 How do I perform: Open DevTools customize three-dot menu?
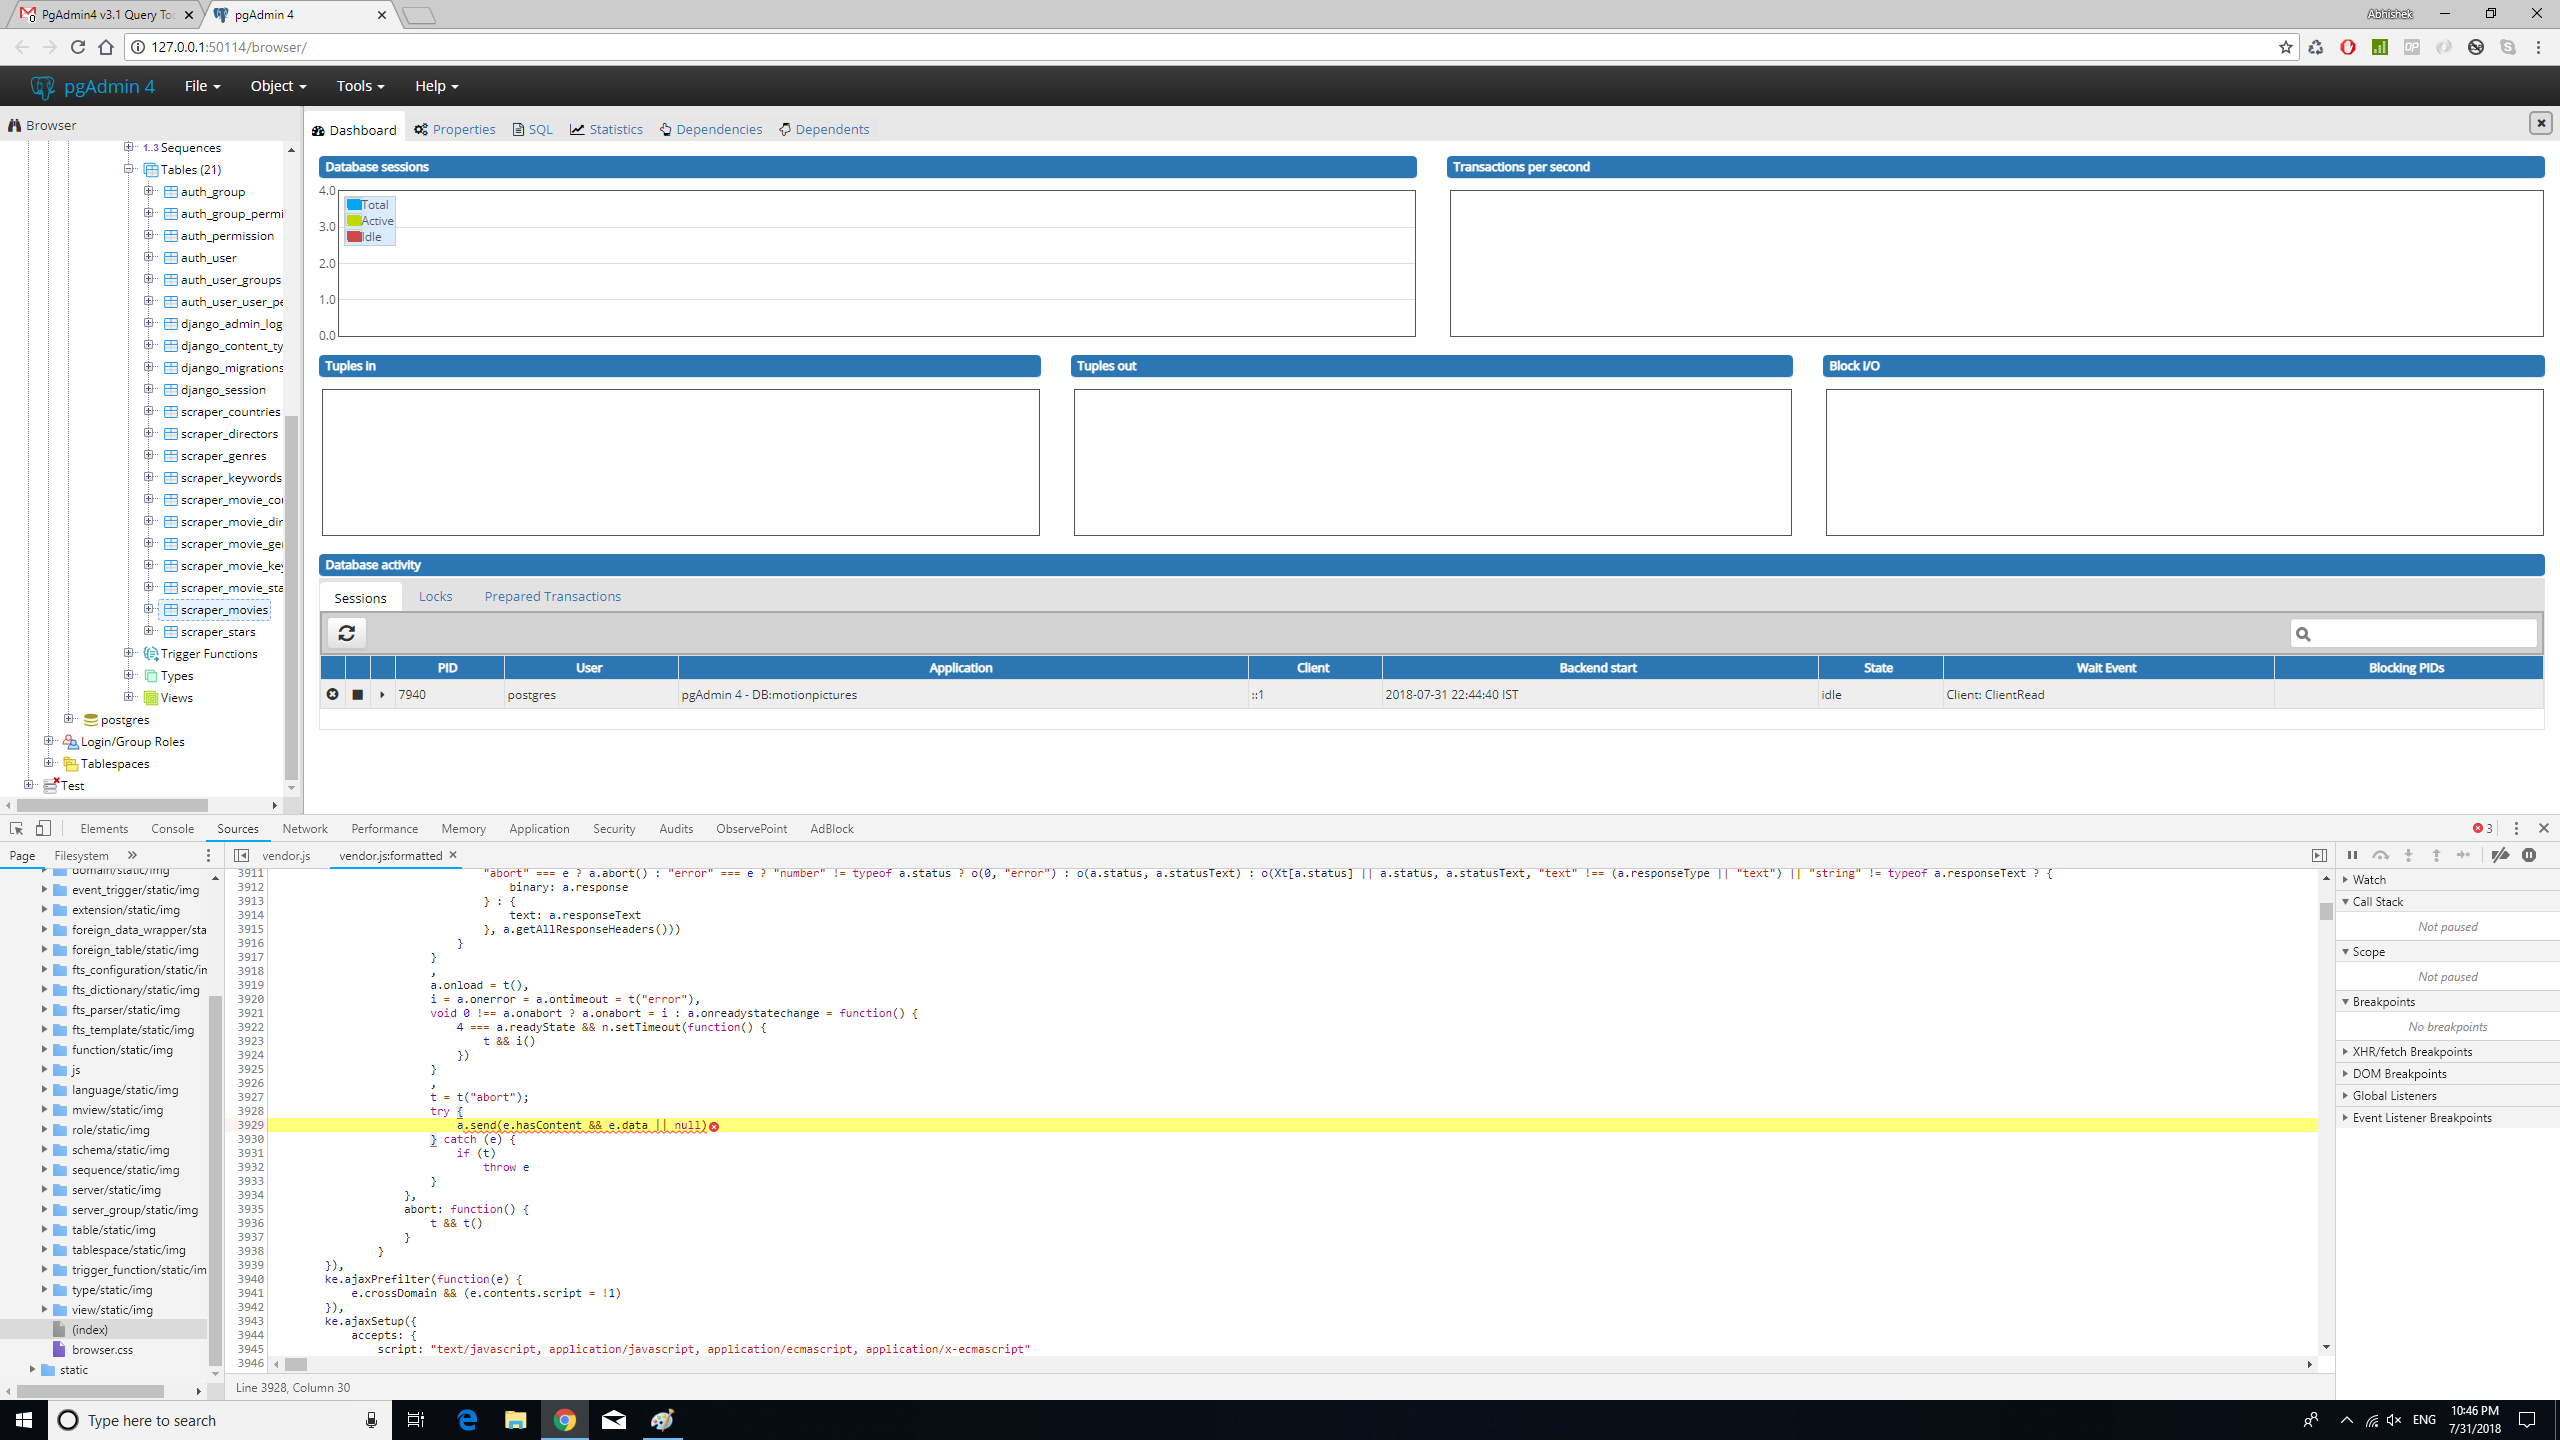point(2516,828)
